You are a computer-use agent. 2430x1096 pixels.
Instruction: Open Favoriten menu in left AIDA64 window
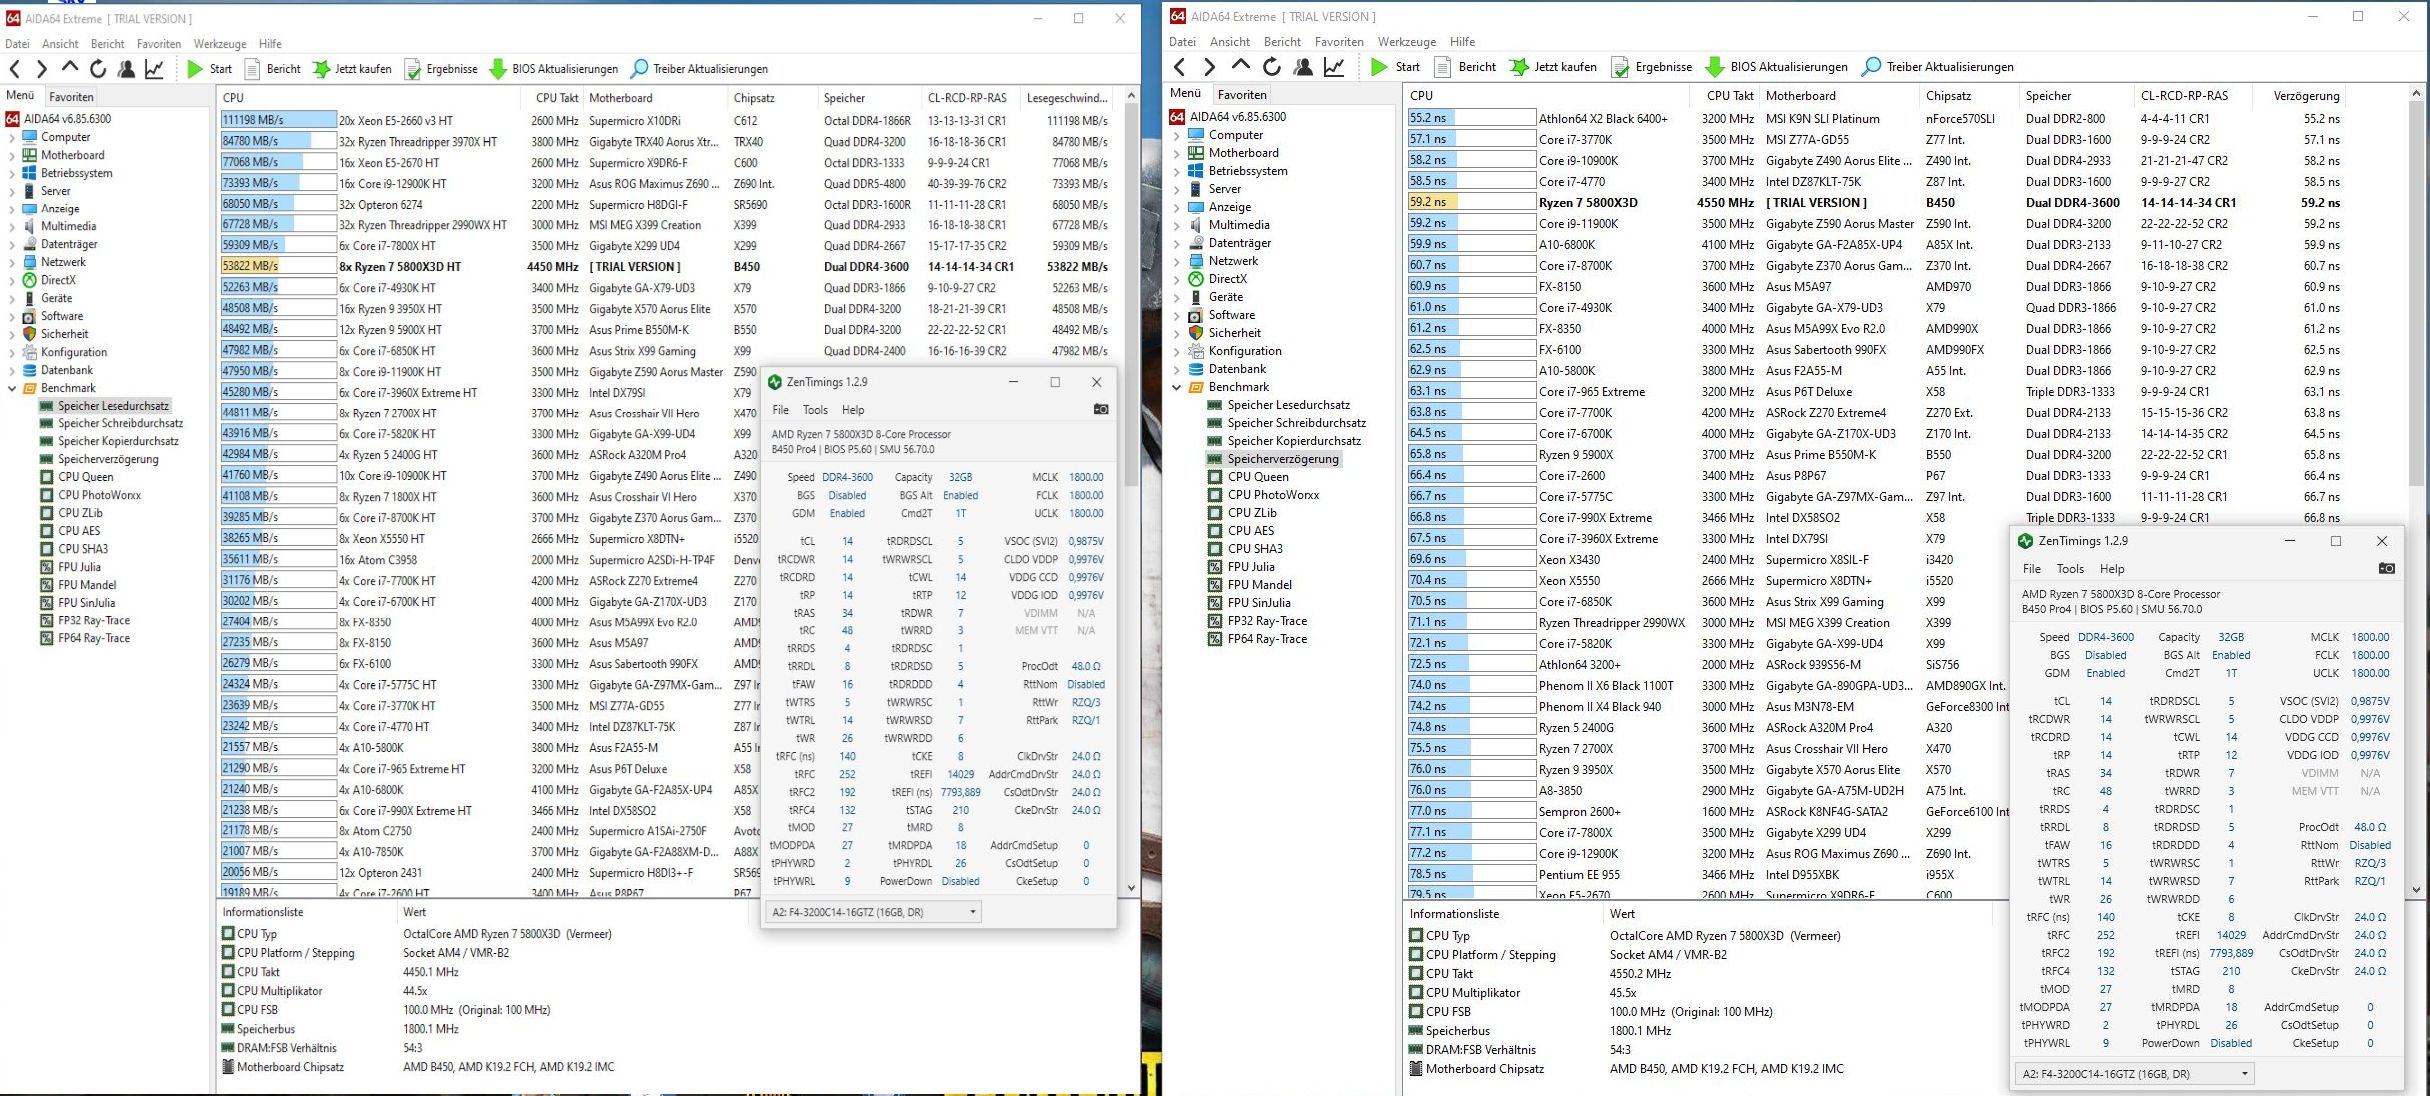tap(159, 44)
